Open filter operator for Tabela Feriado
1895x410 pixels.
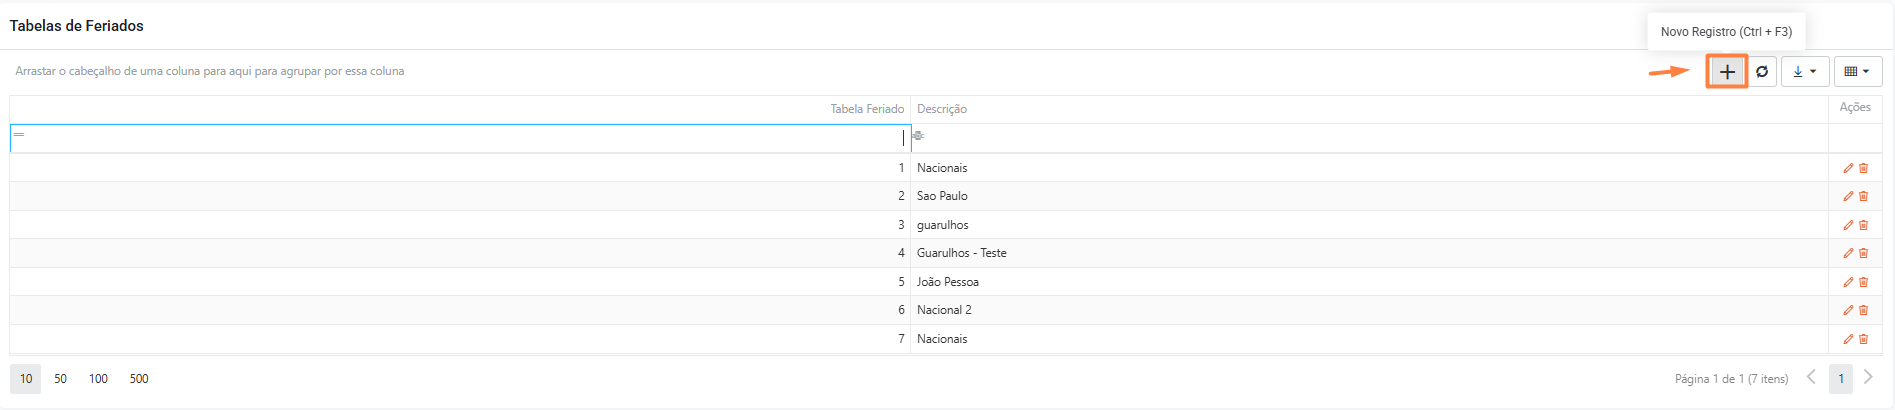(x=19, y=135)
